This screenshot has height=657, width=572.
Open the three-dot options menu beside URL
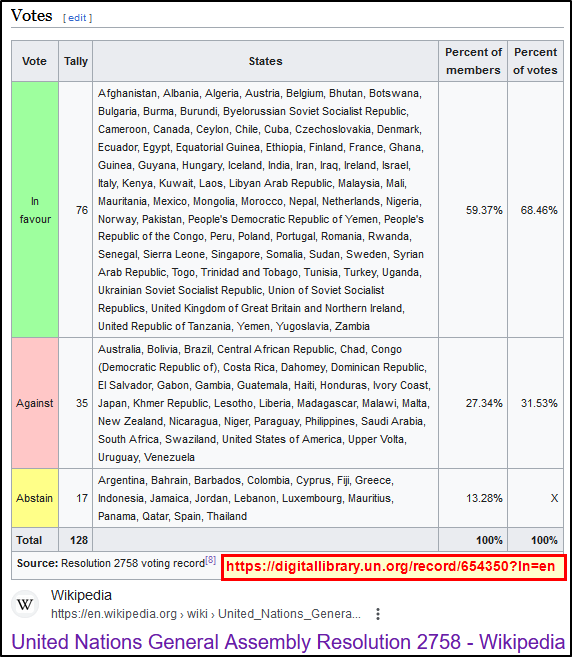tap(378, 614)
